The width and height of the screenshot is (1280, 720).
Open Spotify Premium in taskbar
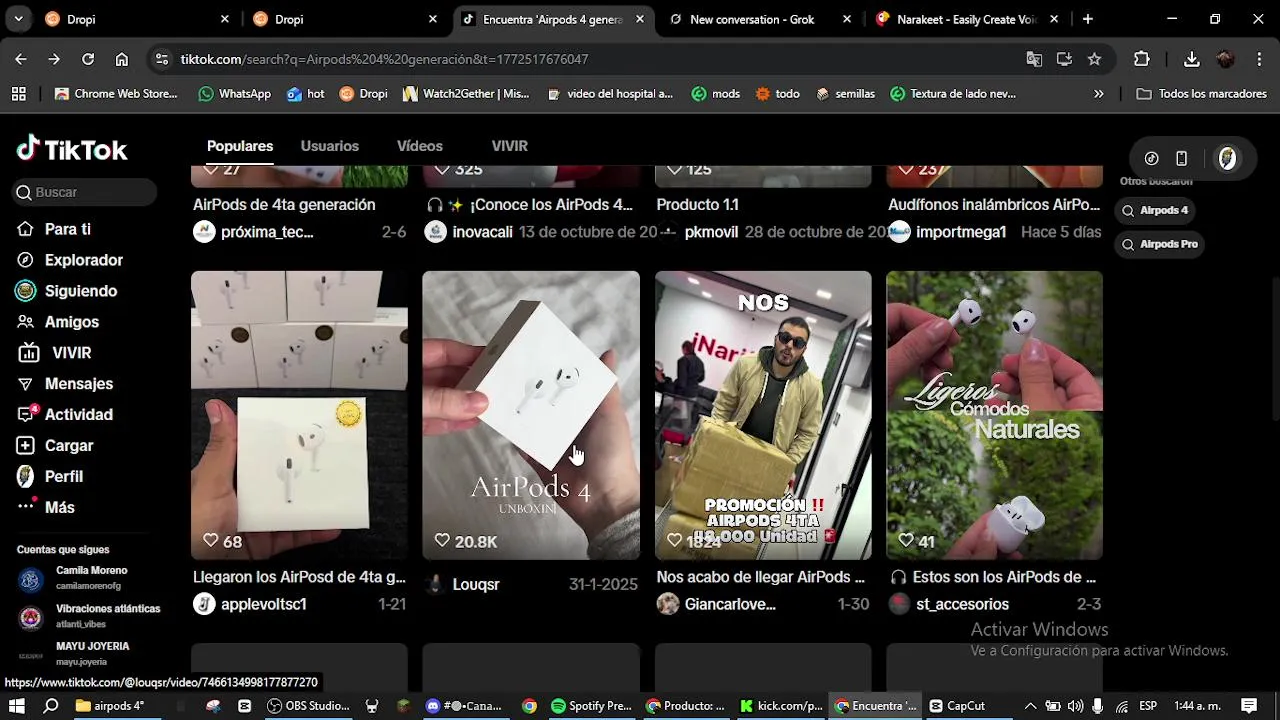592,706
